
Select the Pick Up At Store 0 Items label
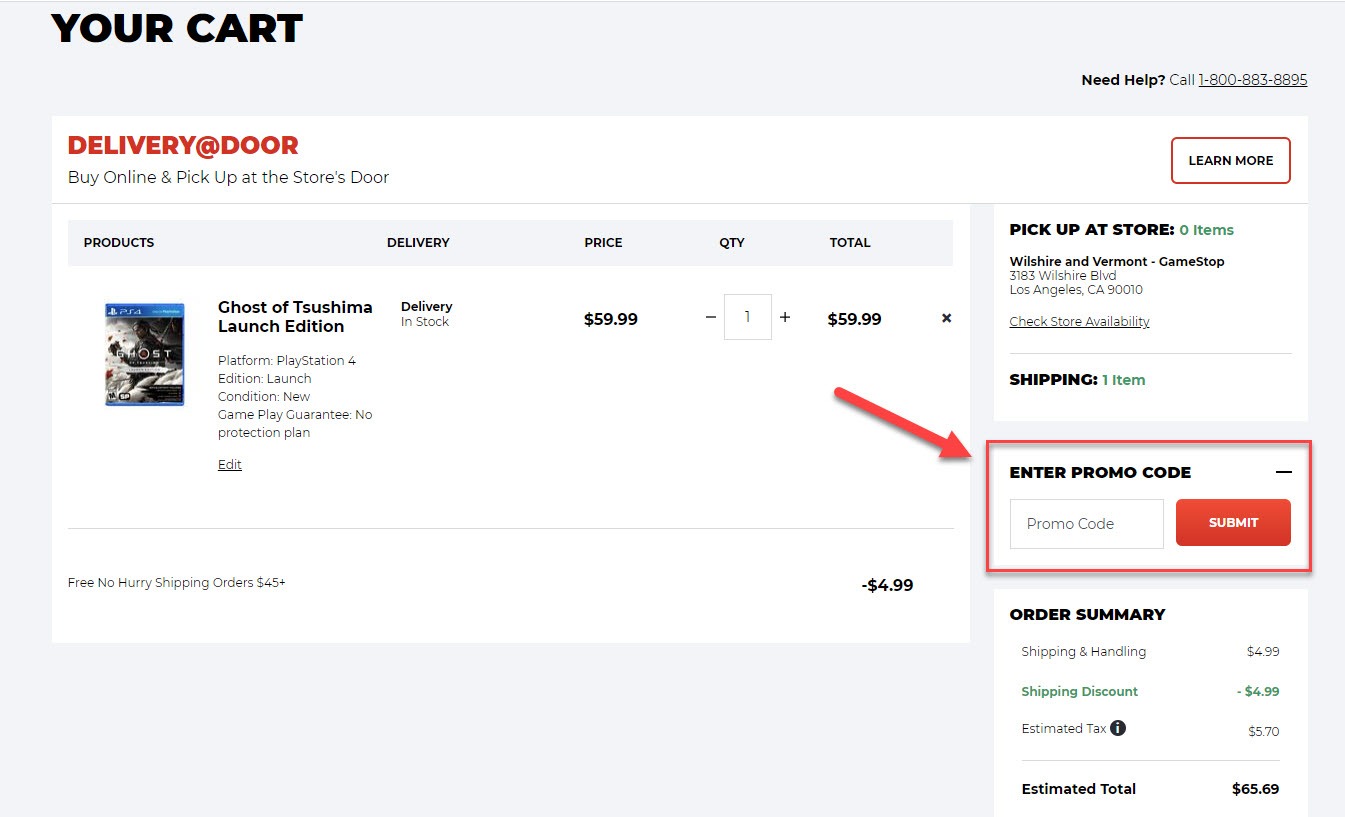pos(1122,230)
